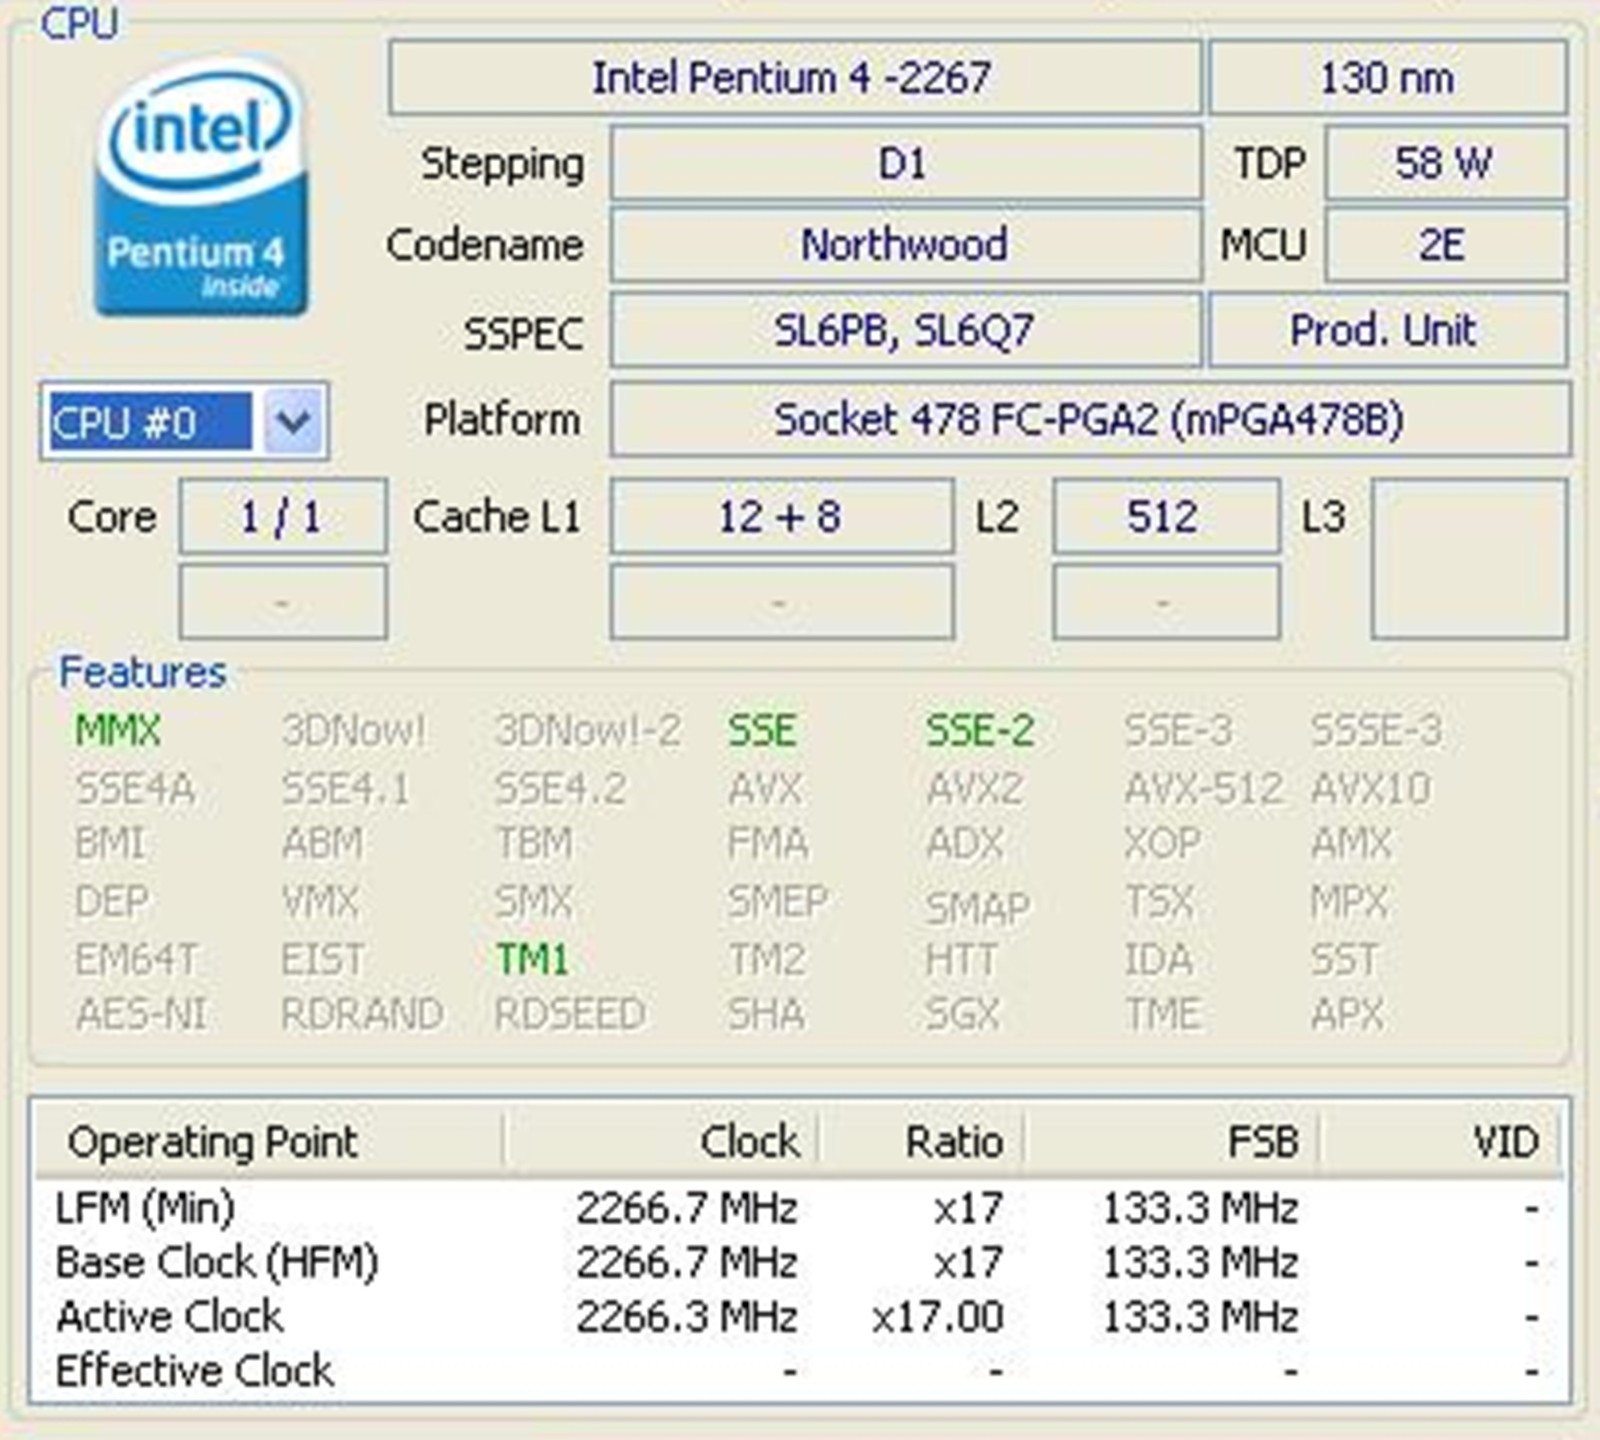Click the green TM1 feature label
Image resolution: width=1600 pixels, height=1440 pixels.
532,960
